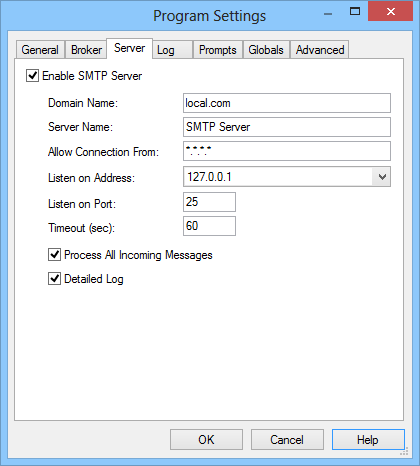Go to the Log tab
Viewport: 420px width, 466px height.
point(173,50)
